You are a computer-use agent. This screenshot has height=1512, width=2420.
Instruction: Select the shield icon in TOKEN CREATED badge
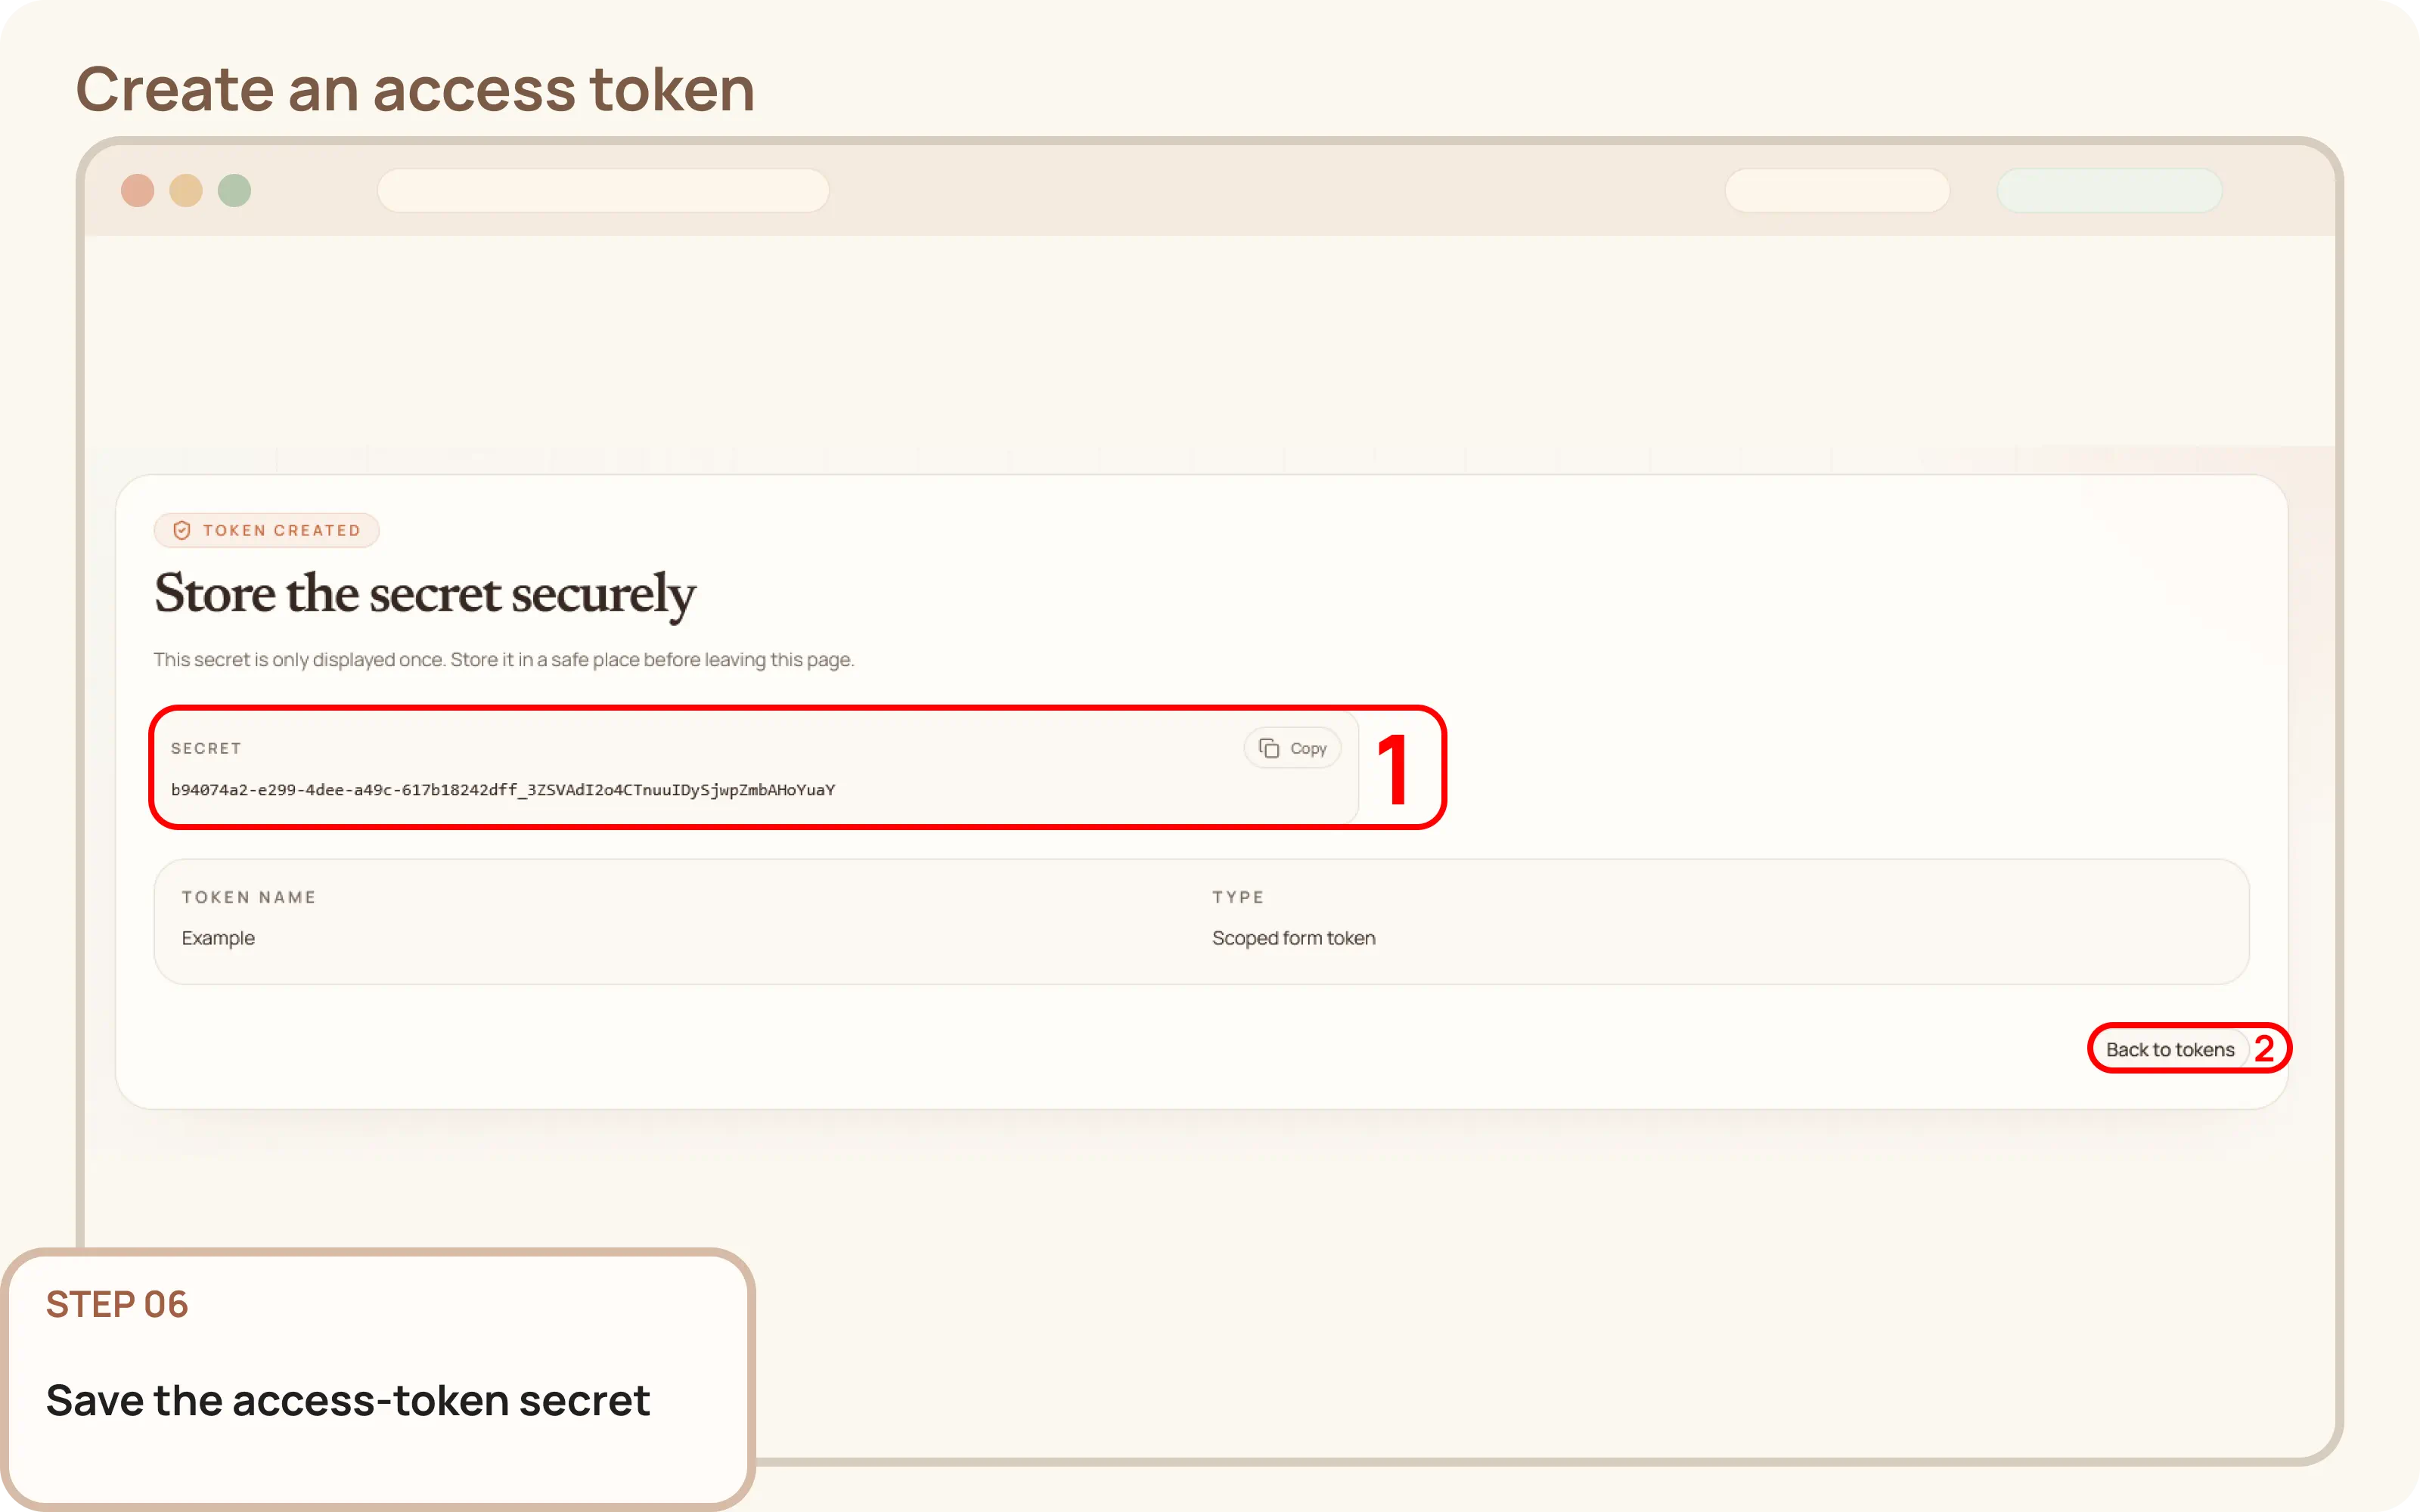[181, 530]
